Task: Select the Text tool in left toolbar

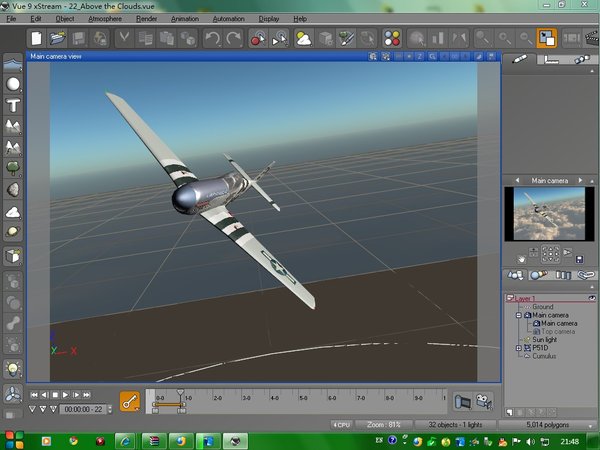Action: point(14,105)
